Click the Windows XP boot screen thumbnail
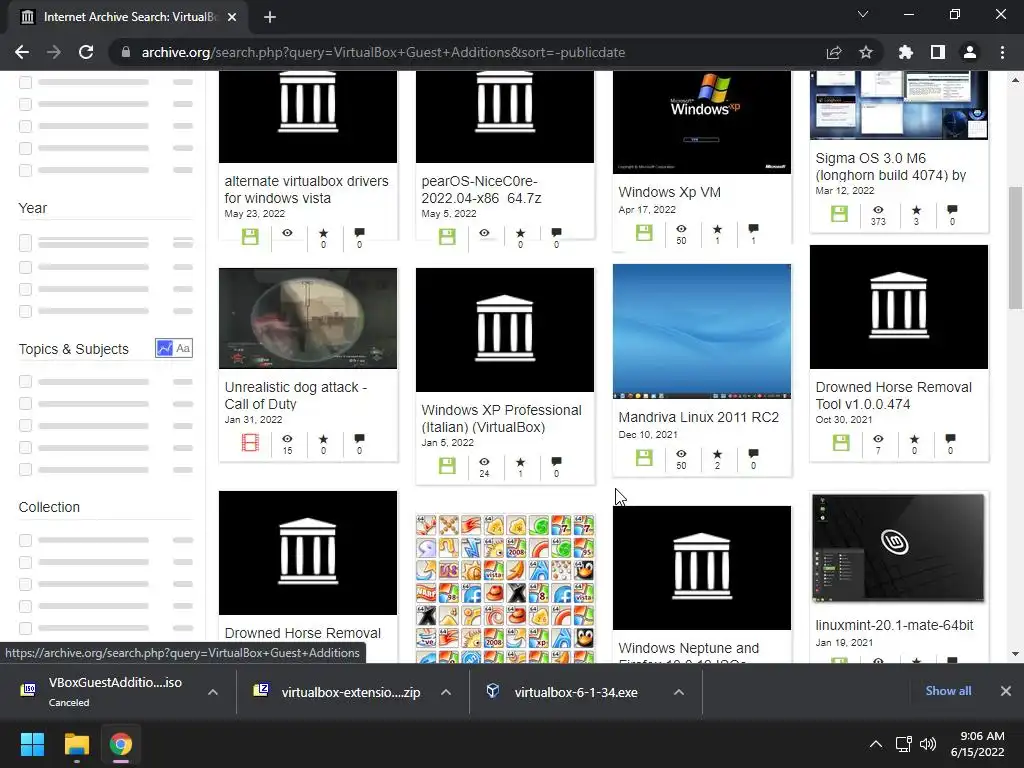1024x768 pixels. 702,122
